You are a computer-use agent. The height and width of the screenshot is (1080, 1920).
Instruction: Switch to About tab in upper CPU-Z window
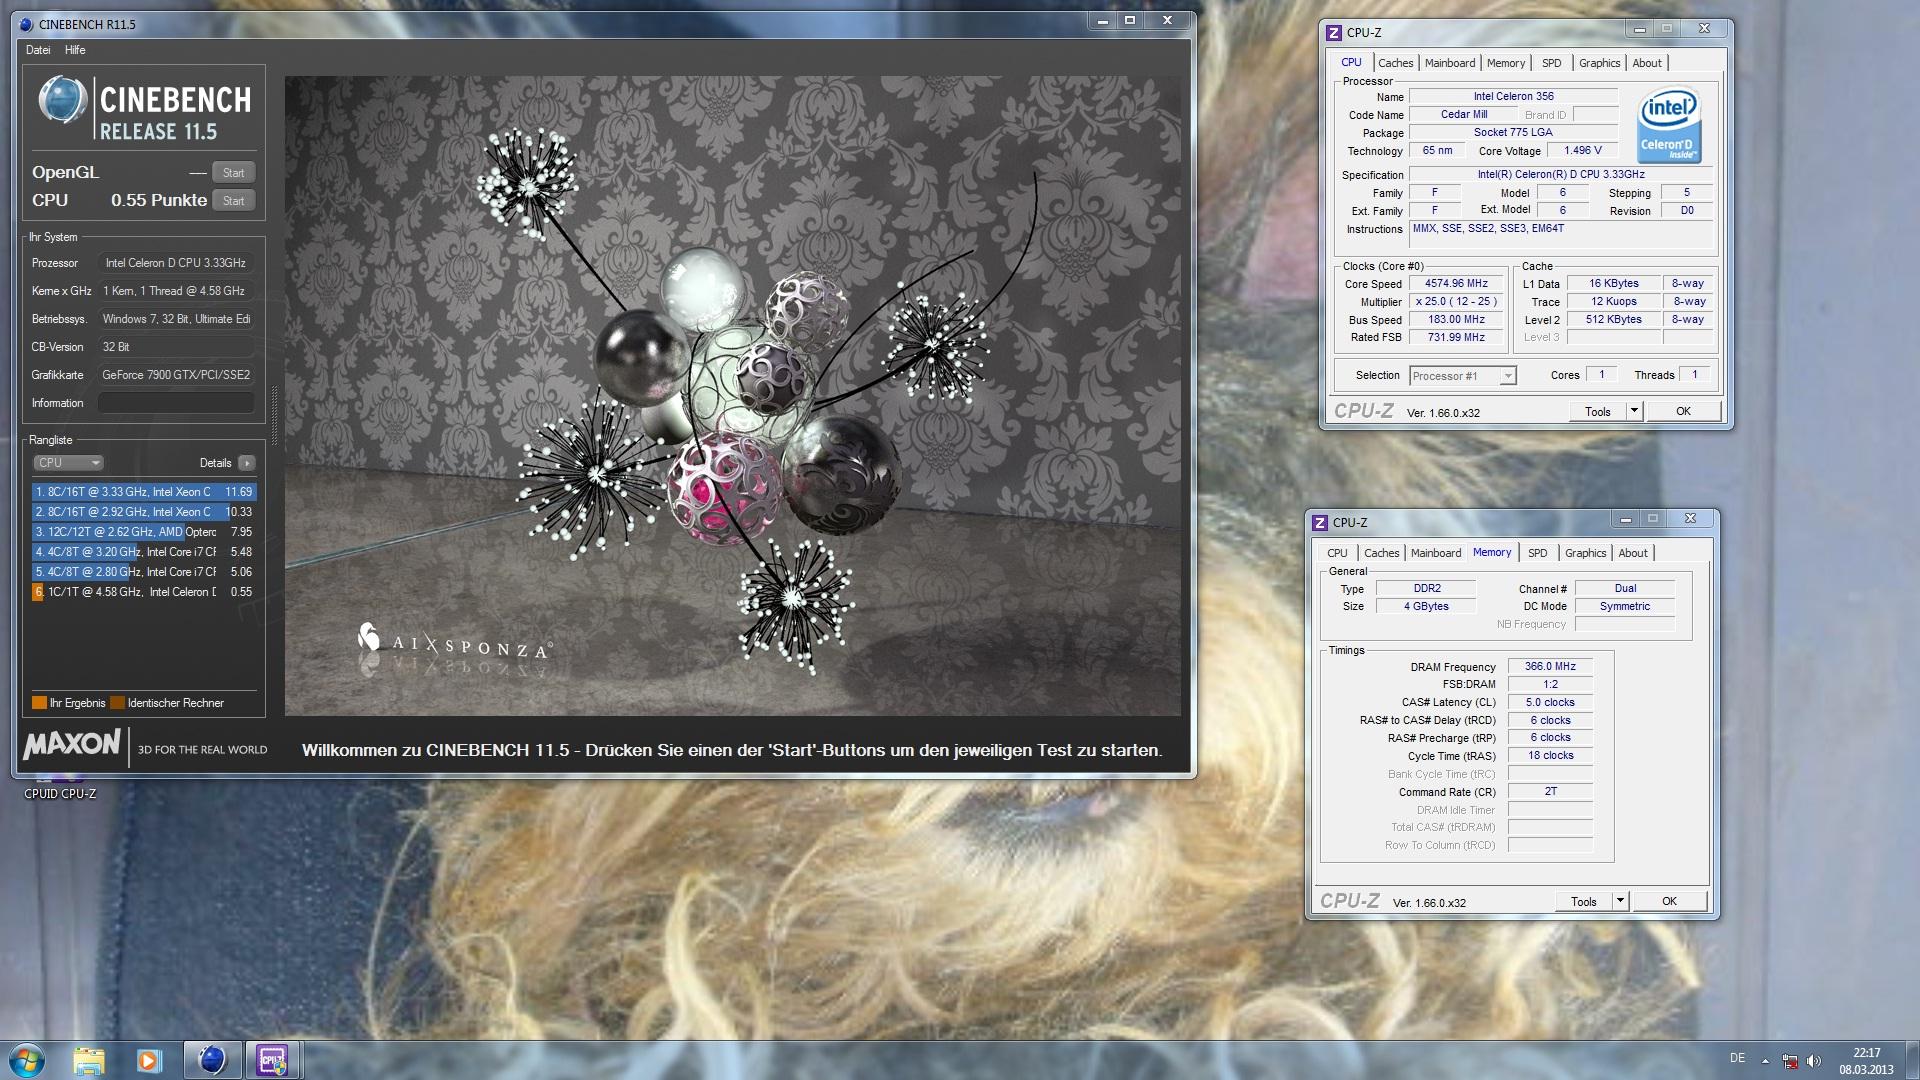[1647, 63]
